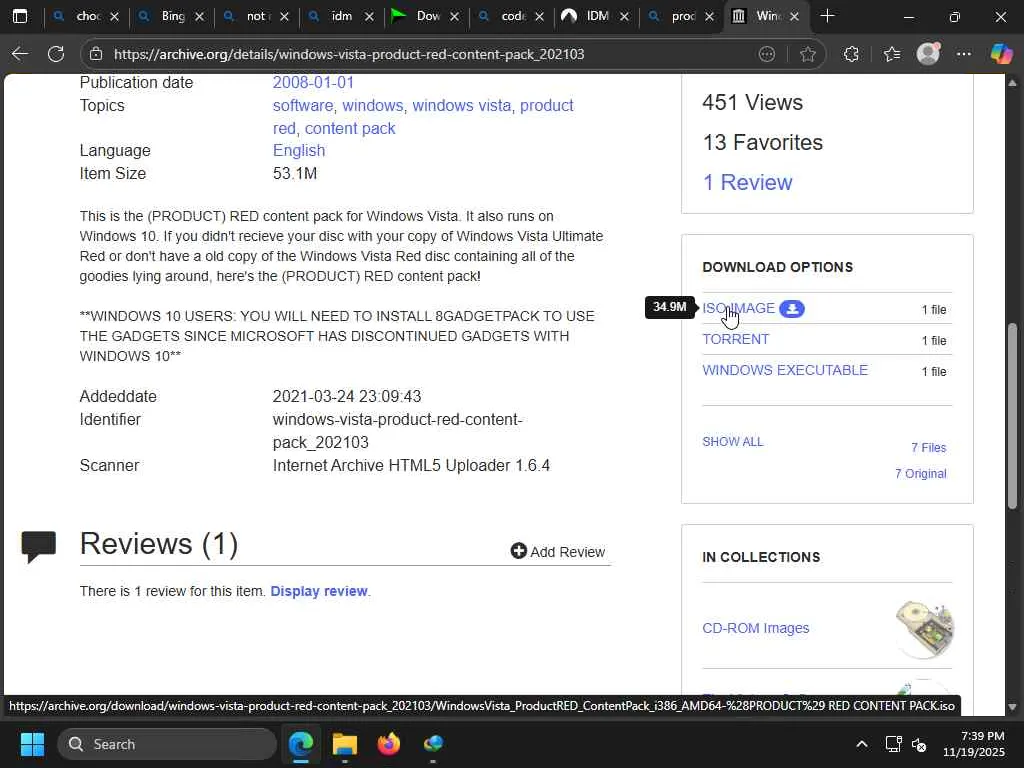Open the 1 Review link
Screen dimensions: 1024x768
point(747,182)
